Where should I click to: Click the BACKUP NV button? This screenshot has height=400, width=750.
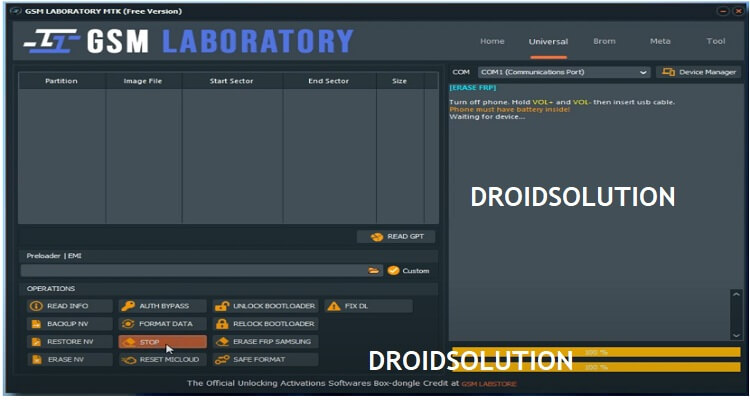point(70,324)
